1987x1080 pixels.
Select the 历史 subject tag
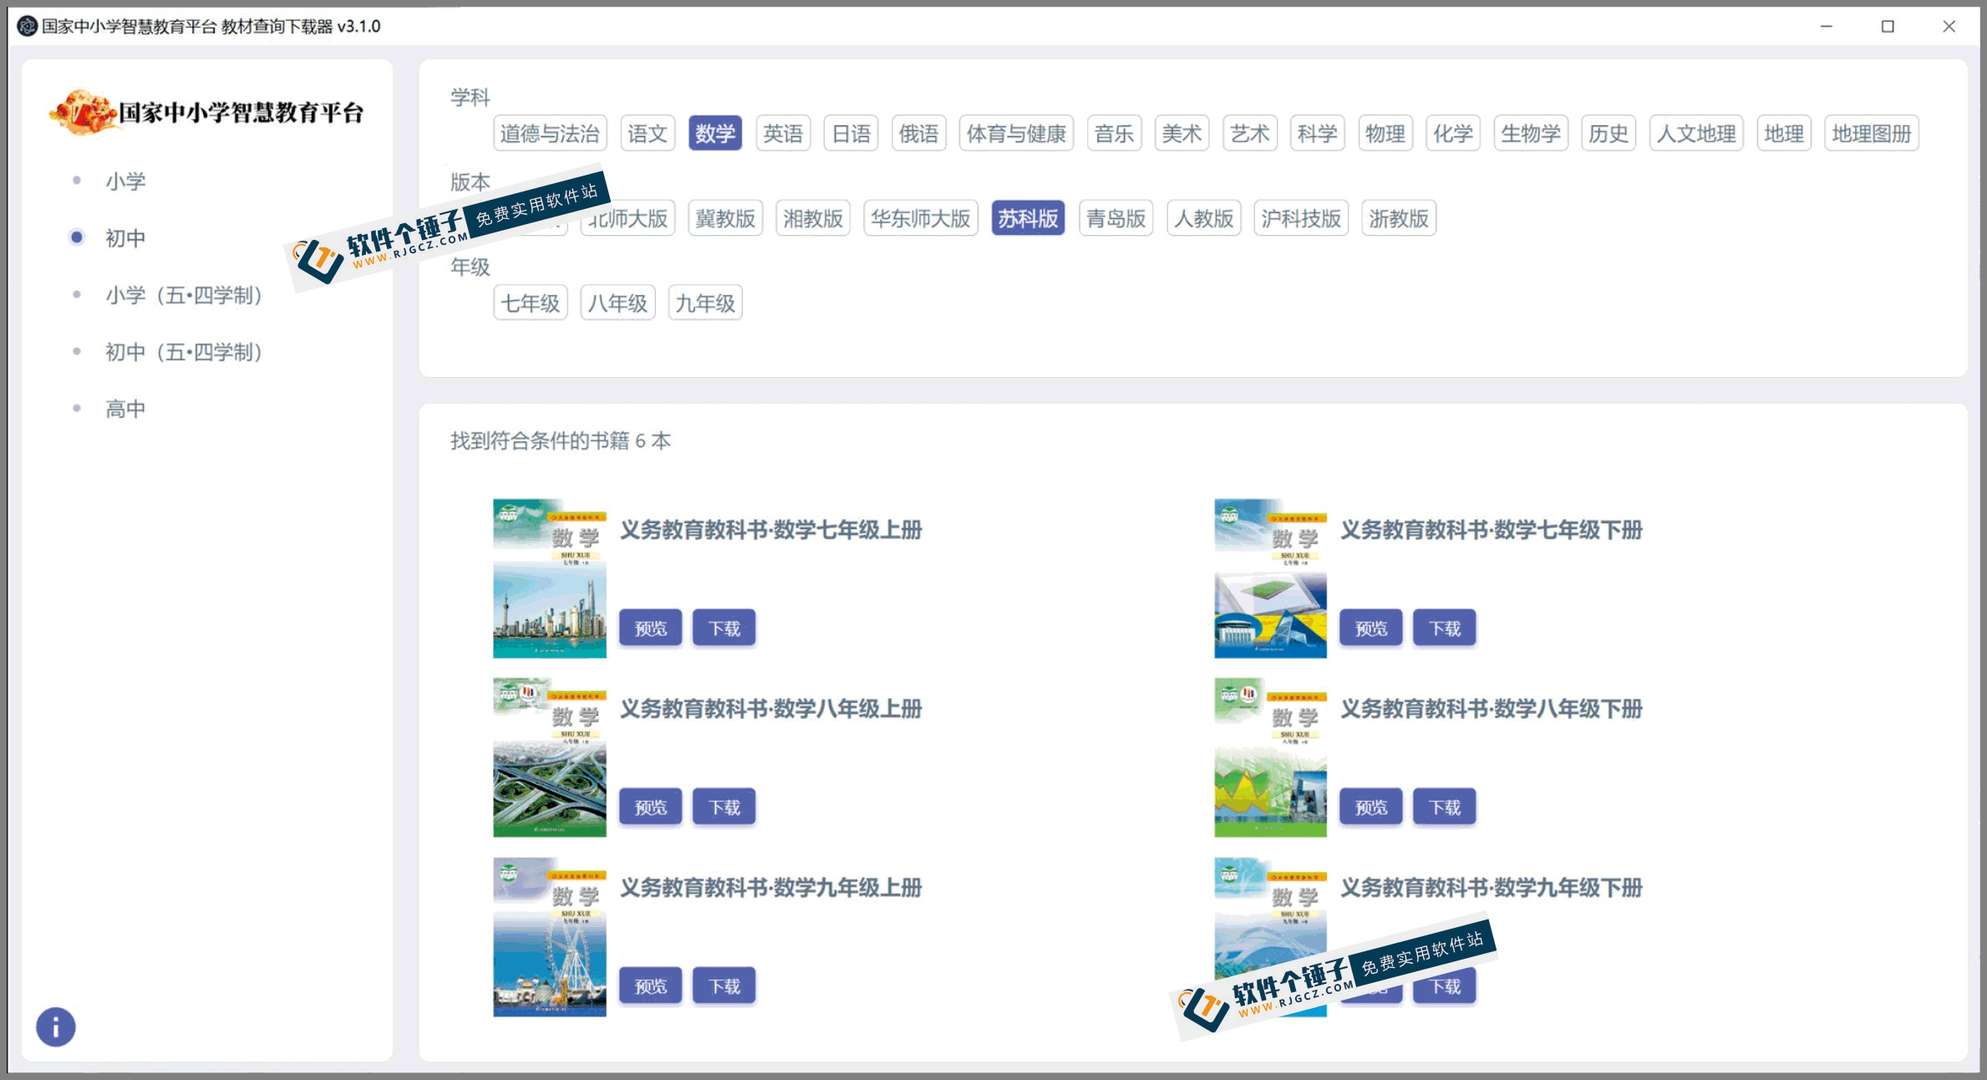click(x=1608, y=133)
